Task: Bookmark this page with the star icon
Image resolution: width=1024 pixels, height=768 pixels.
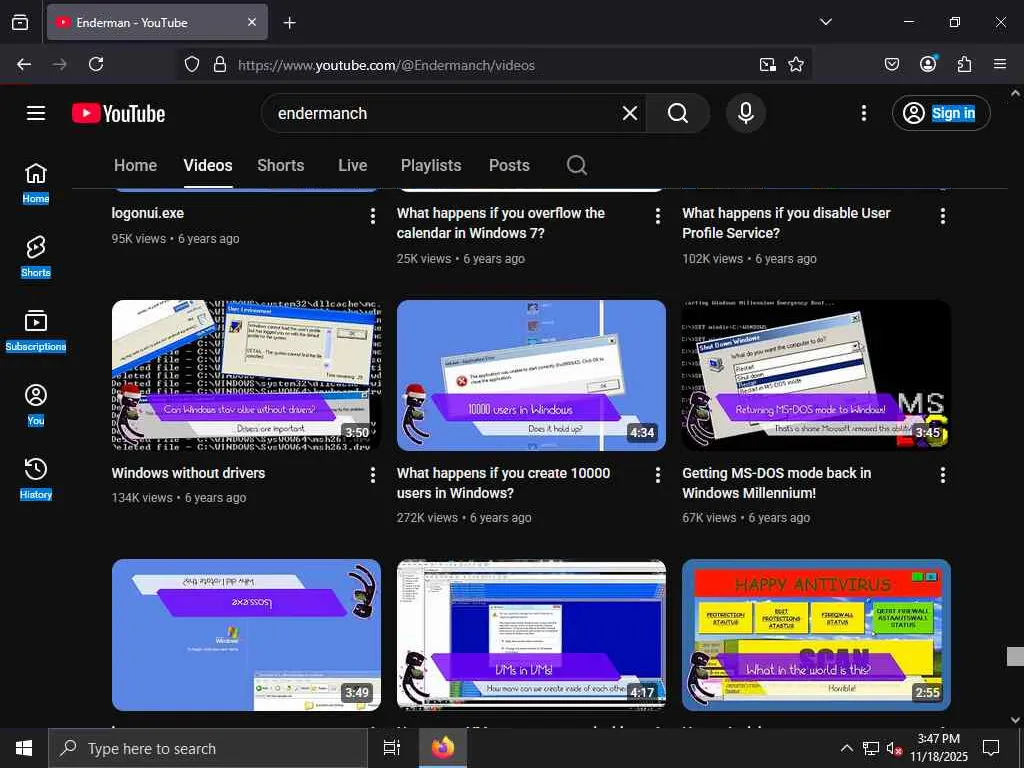Action: (795, 64)
